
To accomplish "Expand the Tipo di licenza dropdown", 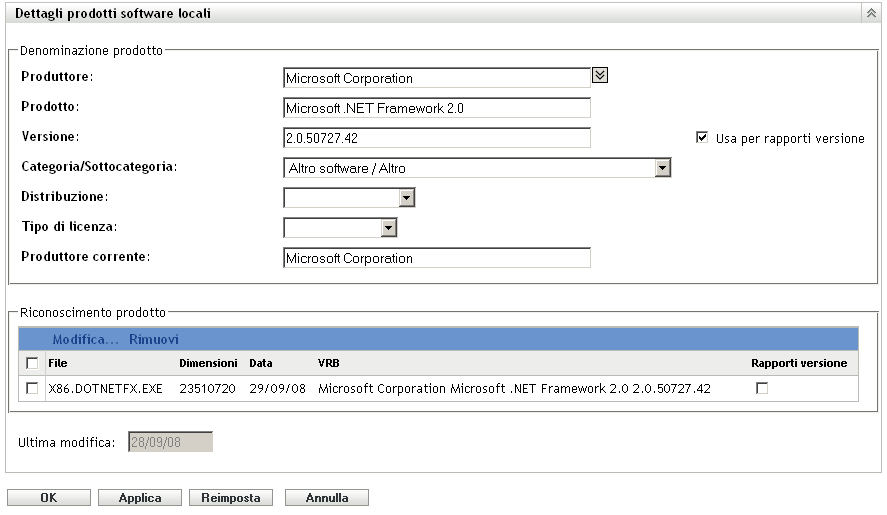I will pyautogui.click(x=389, y=228).
